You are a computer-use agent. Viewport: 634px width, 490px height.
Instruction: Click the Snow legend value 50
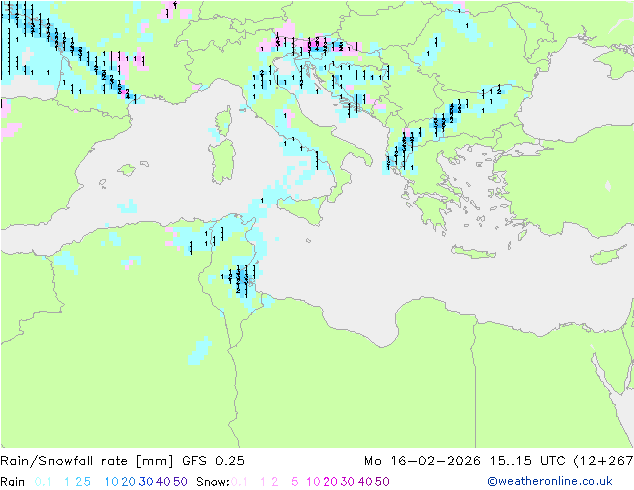pos(382,482)
